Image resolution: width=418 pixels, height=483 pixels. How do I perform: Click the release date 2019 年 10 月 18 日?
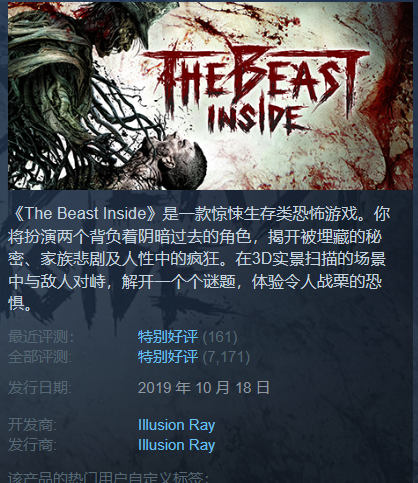204,388
